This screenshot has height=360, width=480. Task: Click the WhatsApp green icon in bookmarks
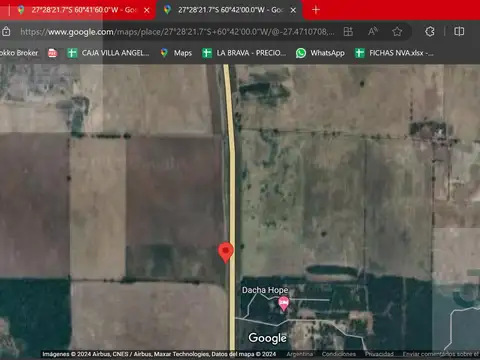pyautogui.click(x=301, y=53)
